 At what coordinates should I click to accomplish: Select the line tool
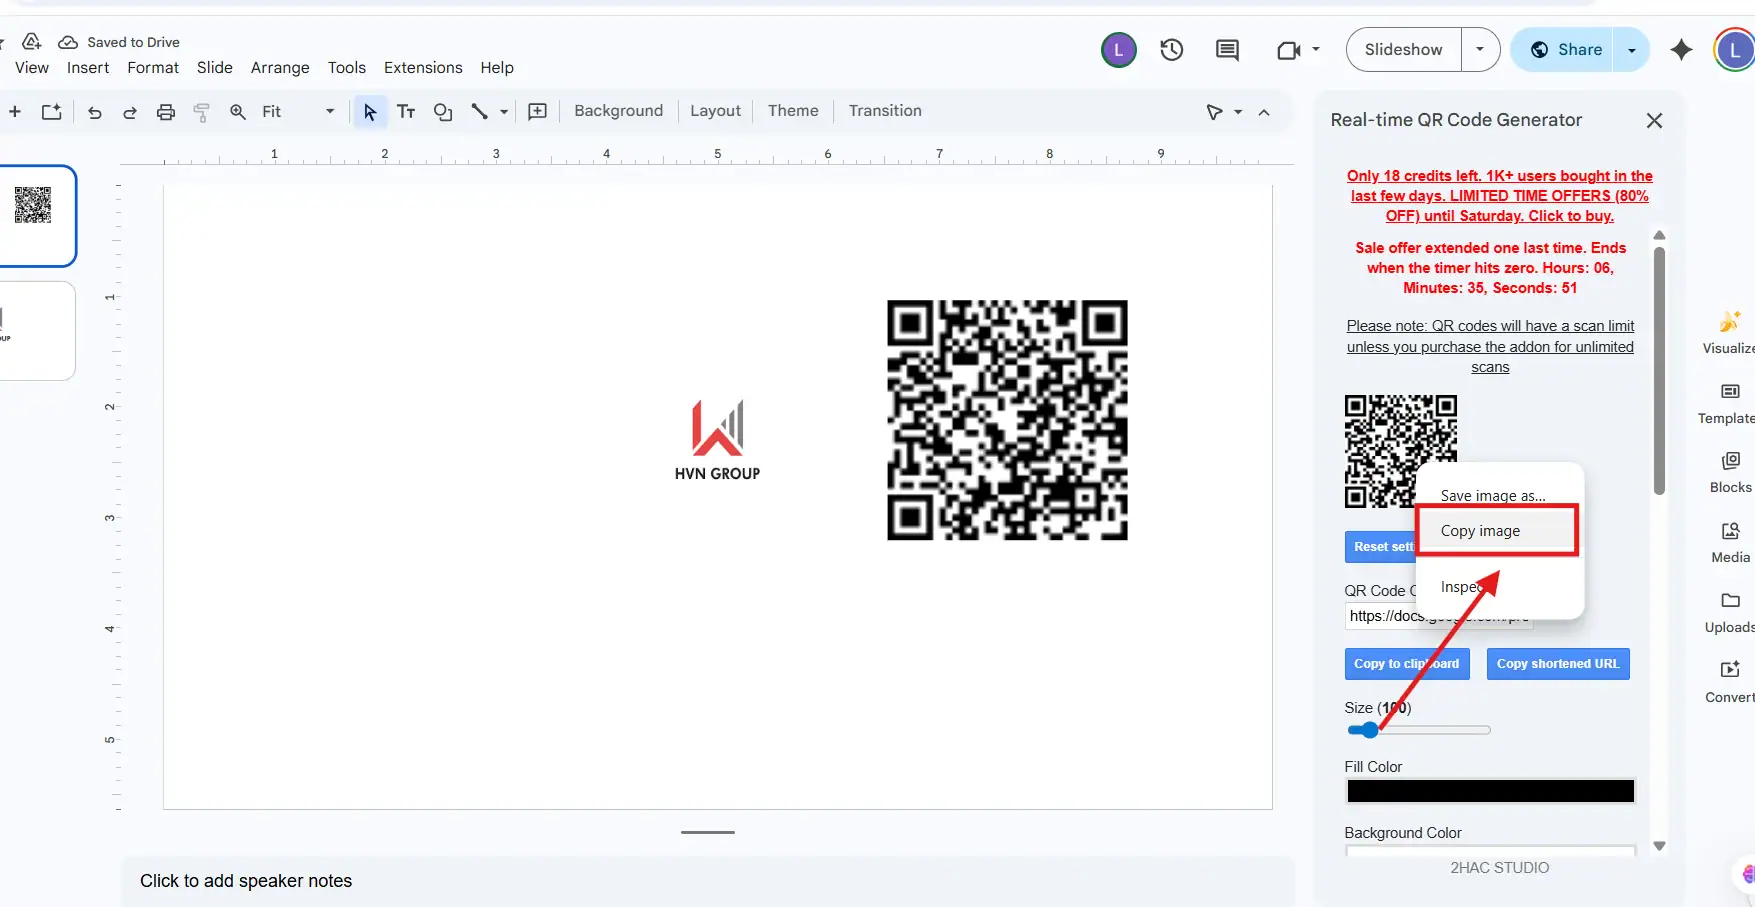(x=480, y=112)
